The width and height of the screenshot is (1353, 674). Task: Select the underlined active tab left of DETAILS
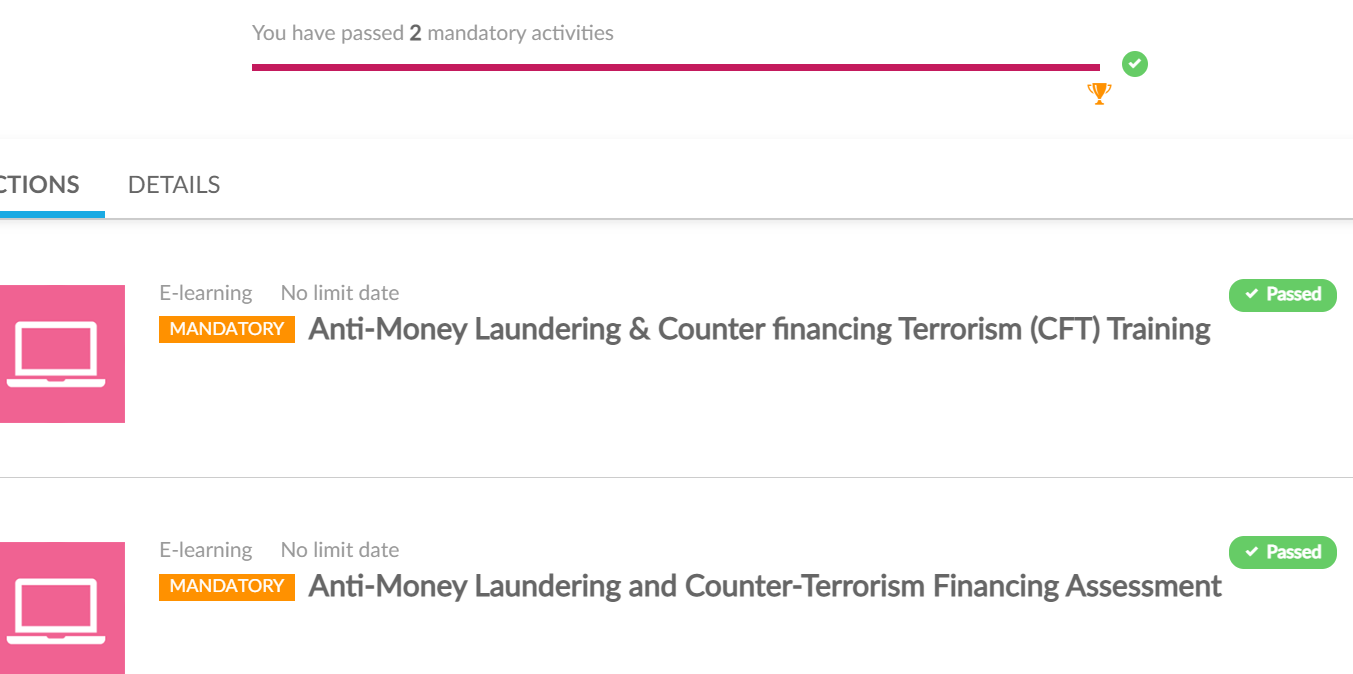tap(40, 185)
